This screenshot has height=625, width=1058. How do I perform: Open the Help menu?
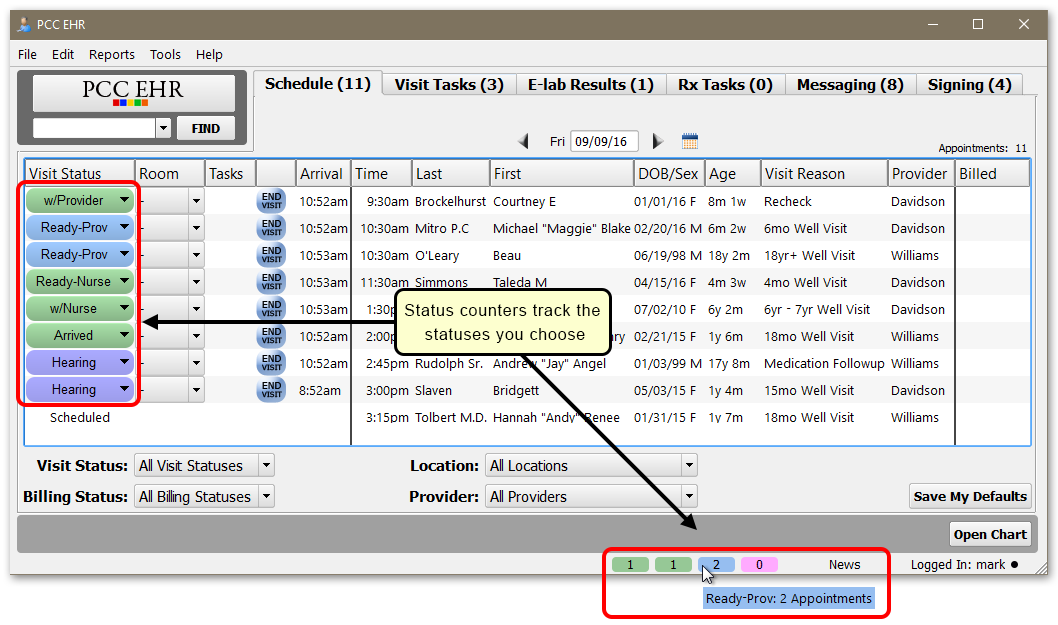point(209,55)
